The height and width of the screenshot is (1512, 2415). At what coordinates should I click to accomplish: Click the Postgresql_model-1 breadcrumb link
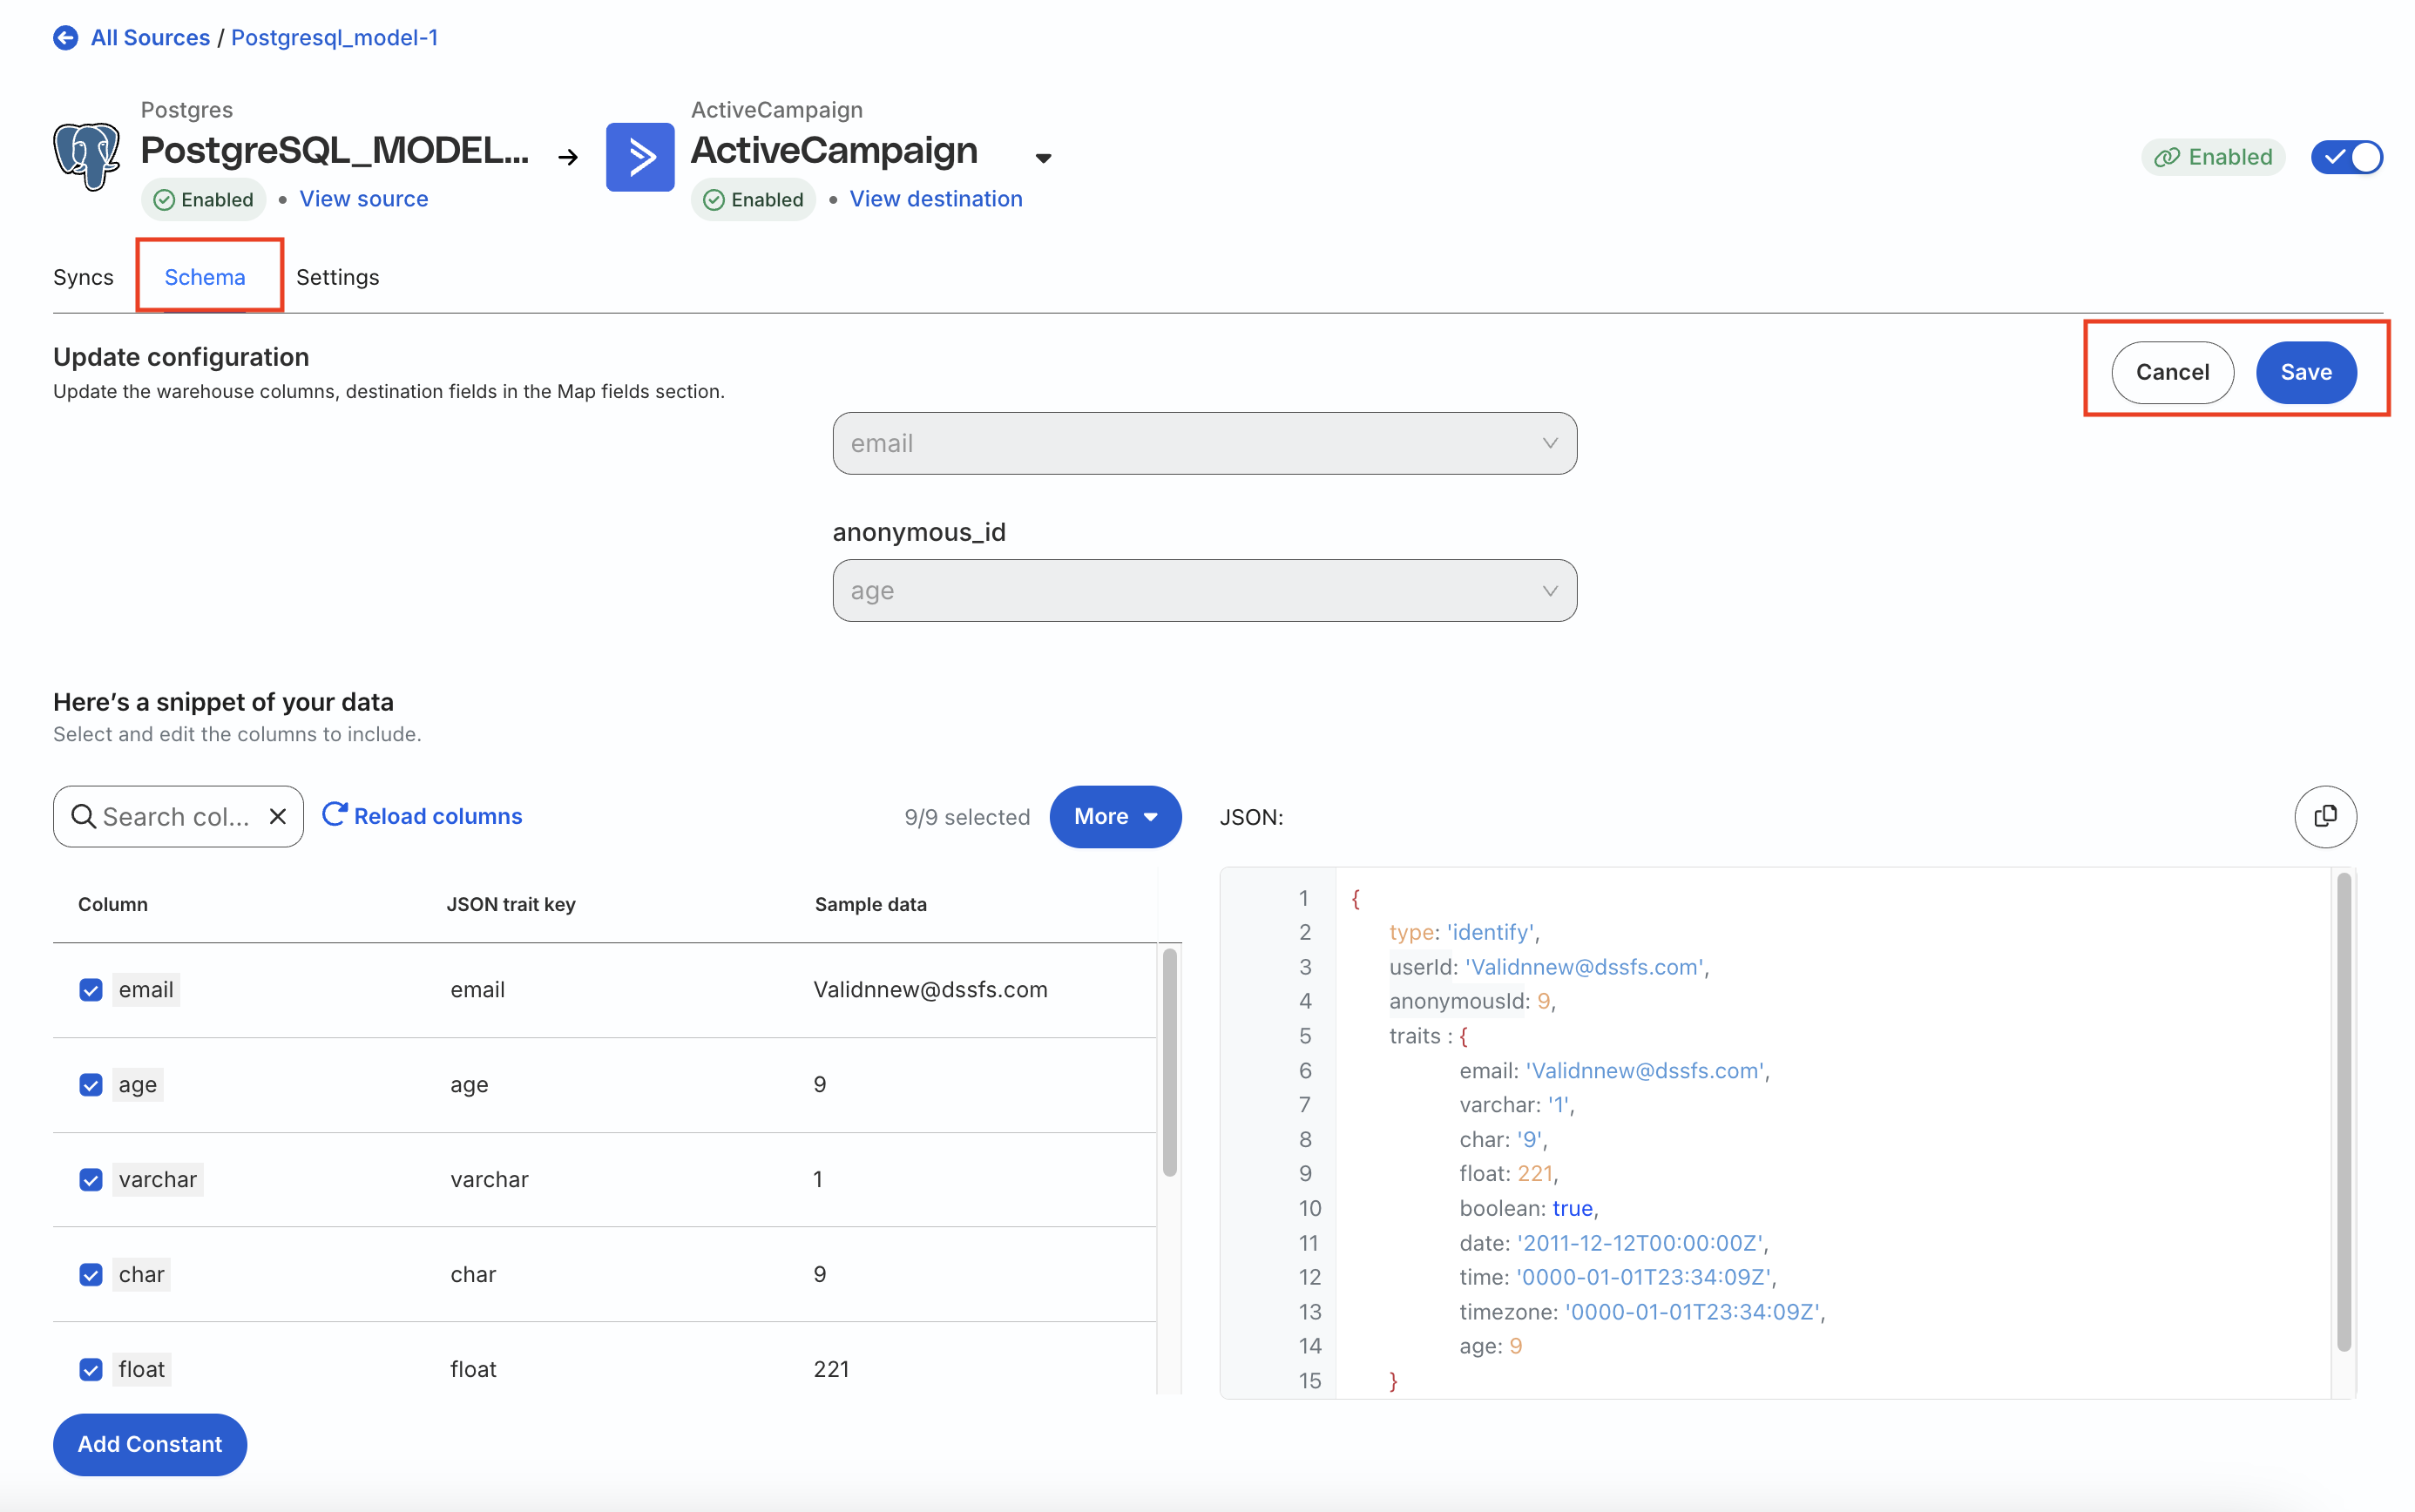coord(334,38)
